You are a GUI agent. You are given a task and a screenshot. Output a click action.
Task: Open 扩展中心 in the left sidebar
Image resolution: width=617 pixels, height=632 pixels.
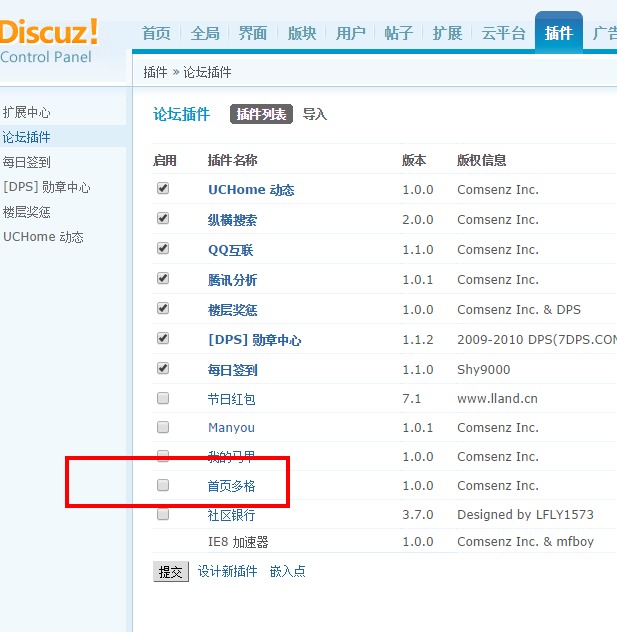coord(27,112)
